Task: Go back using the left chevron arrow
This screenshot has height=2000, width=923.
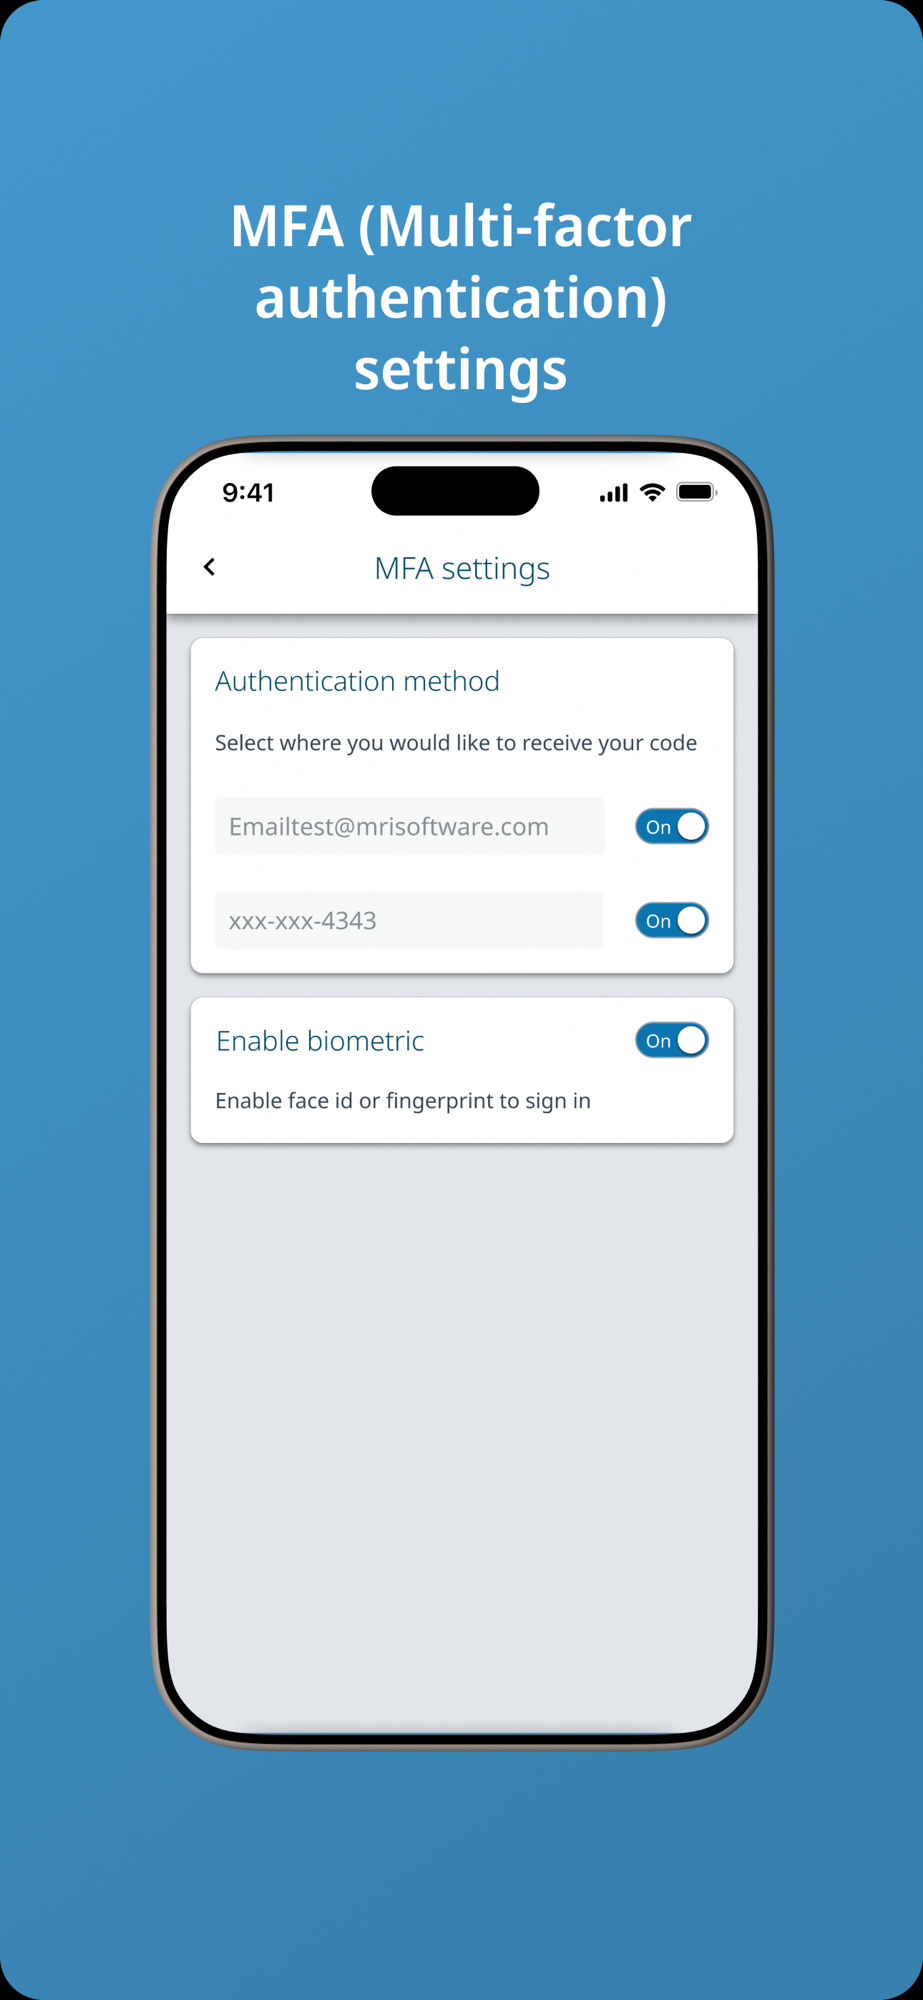Action: pyautogui.click(x=209, y=567)
